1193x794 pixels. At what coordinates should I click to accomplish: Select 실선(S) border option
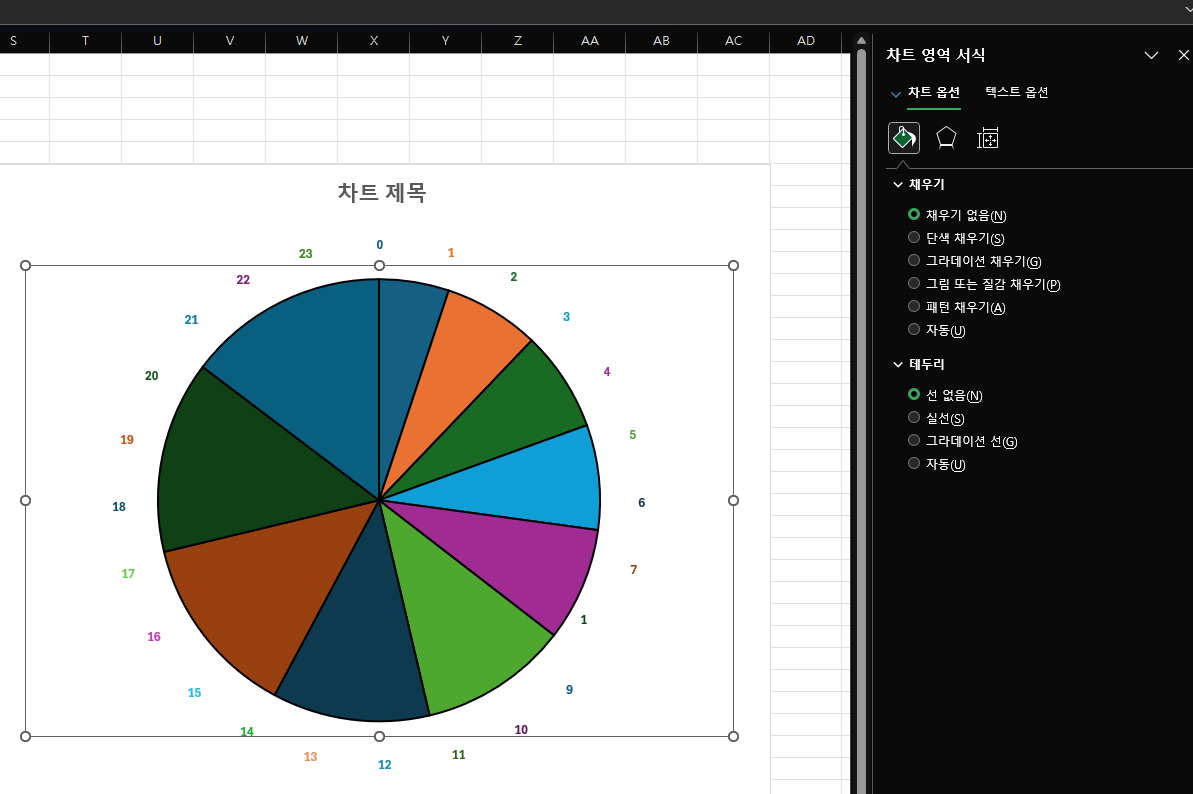pos(936,418)
